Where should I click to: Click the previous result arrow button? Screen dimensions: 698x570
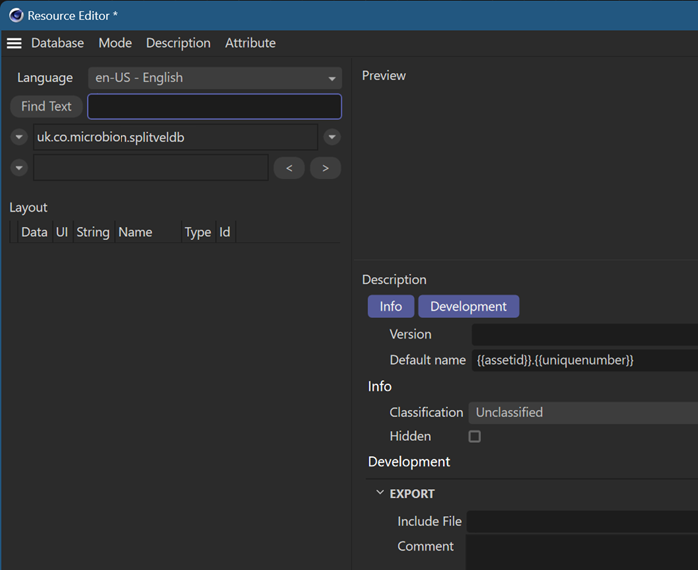click(289, 168)
